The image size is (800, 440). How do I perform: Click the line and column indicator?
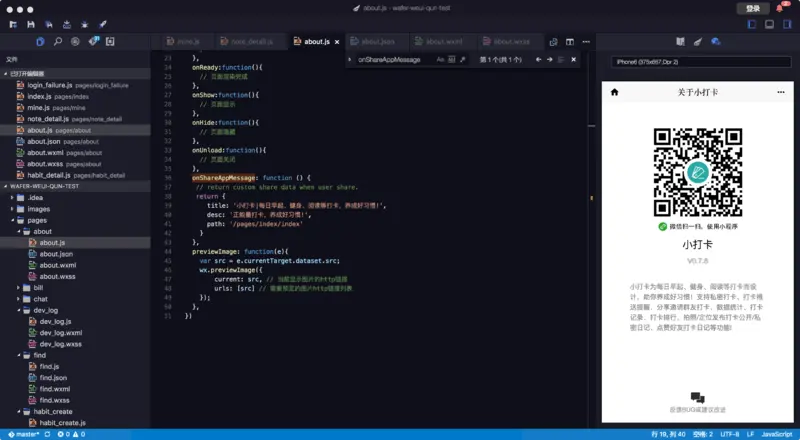coord(668,434)
